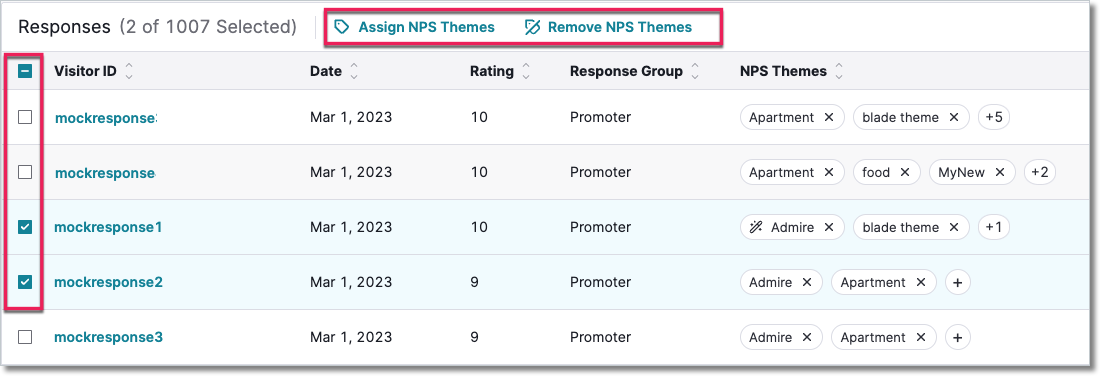Remove blade theme from mockresponse1 row

pos(953,227)
